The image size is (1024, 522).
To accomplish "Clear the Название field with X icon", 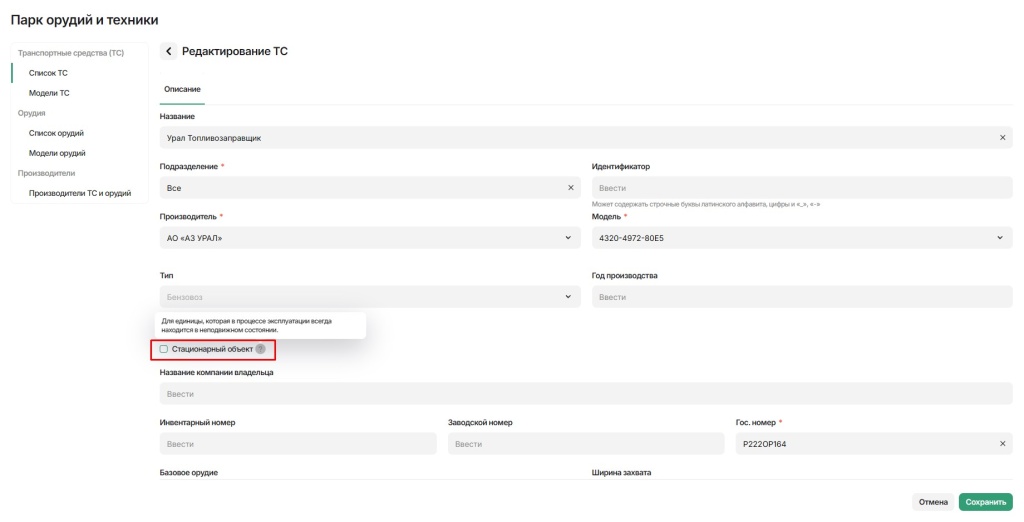I will [x=1003, y=137].
